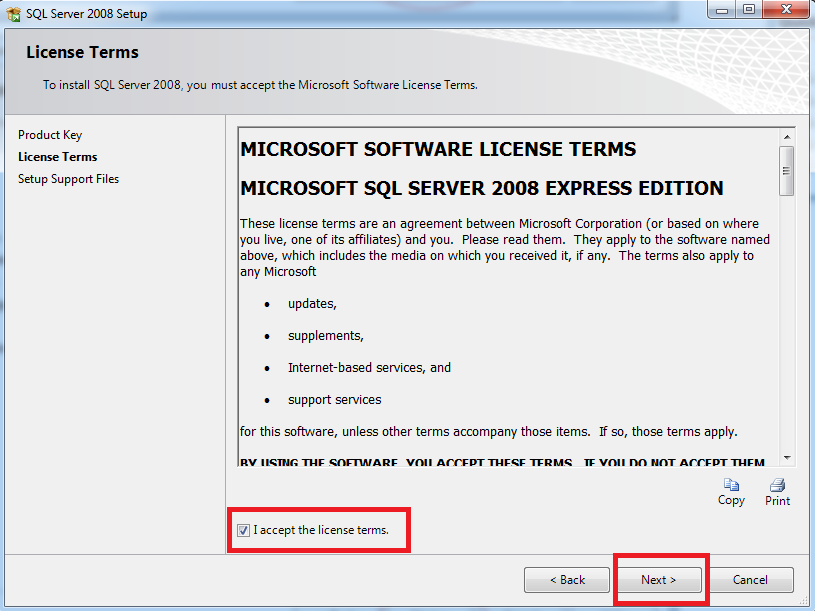Select 'Setup Support Files' in the sidebar
815x613 pixels.
68,178
